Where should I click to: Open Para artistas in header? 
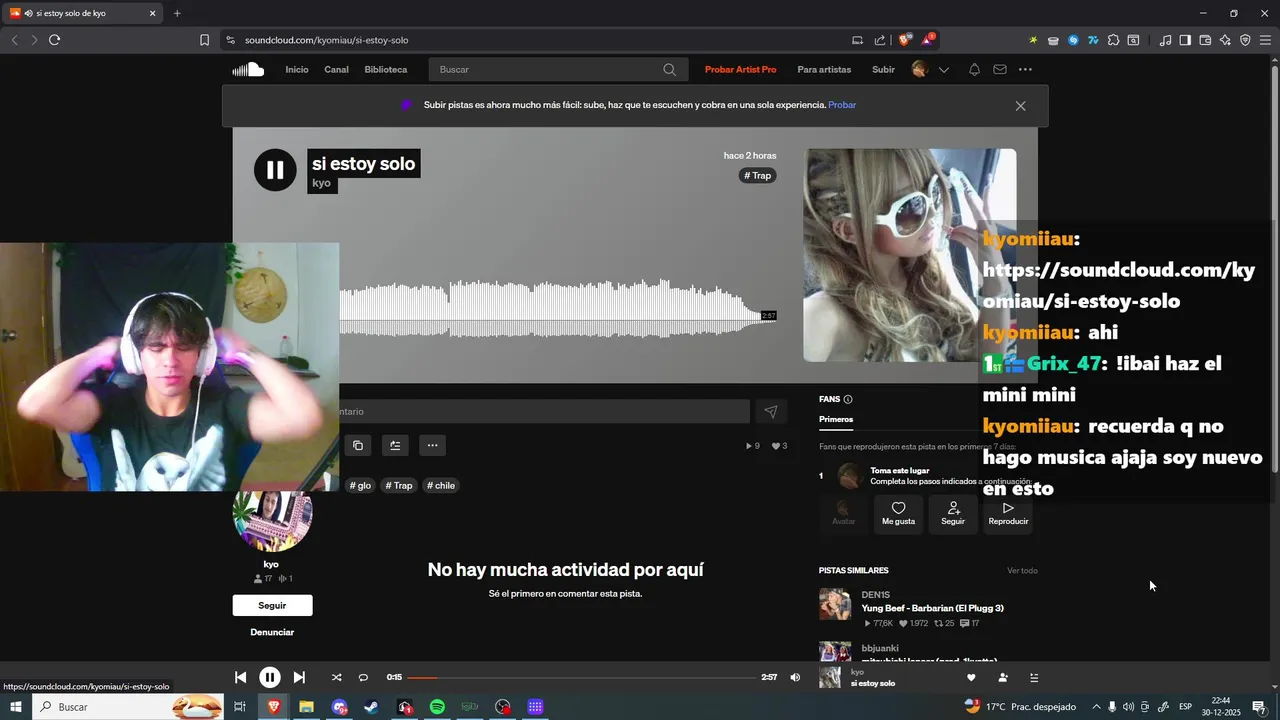pos(824,70)
